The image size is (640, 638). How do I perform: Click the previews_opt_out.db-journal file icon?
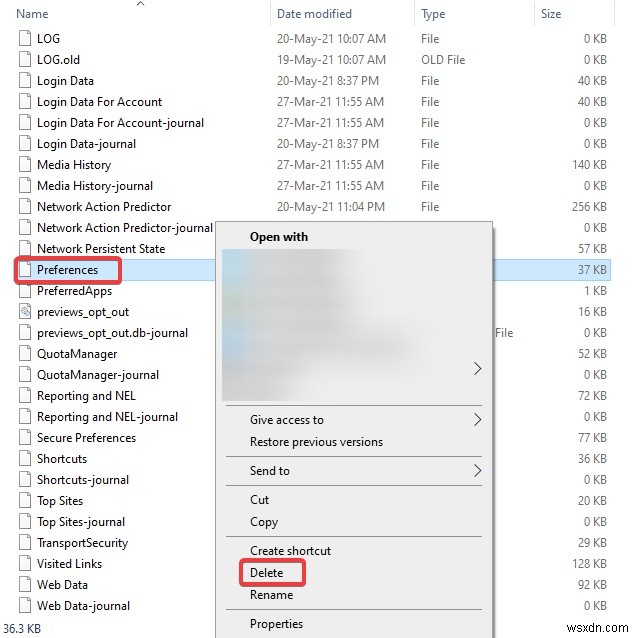[25, 333]
